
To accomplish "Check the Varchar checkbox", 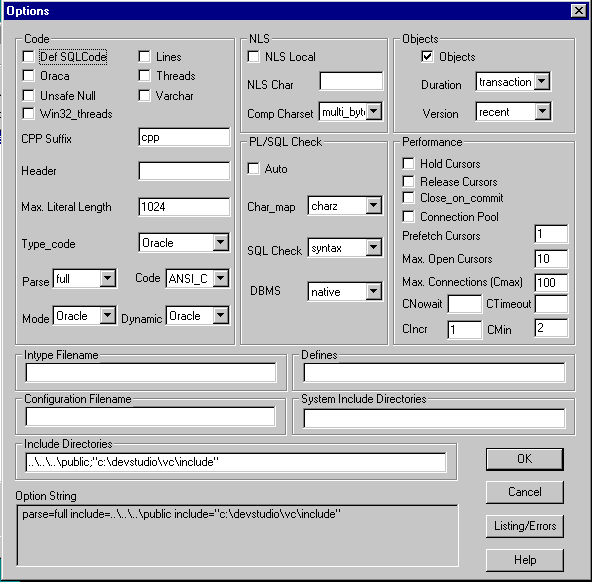I will click(x=144, y=95).
